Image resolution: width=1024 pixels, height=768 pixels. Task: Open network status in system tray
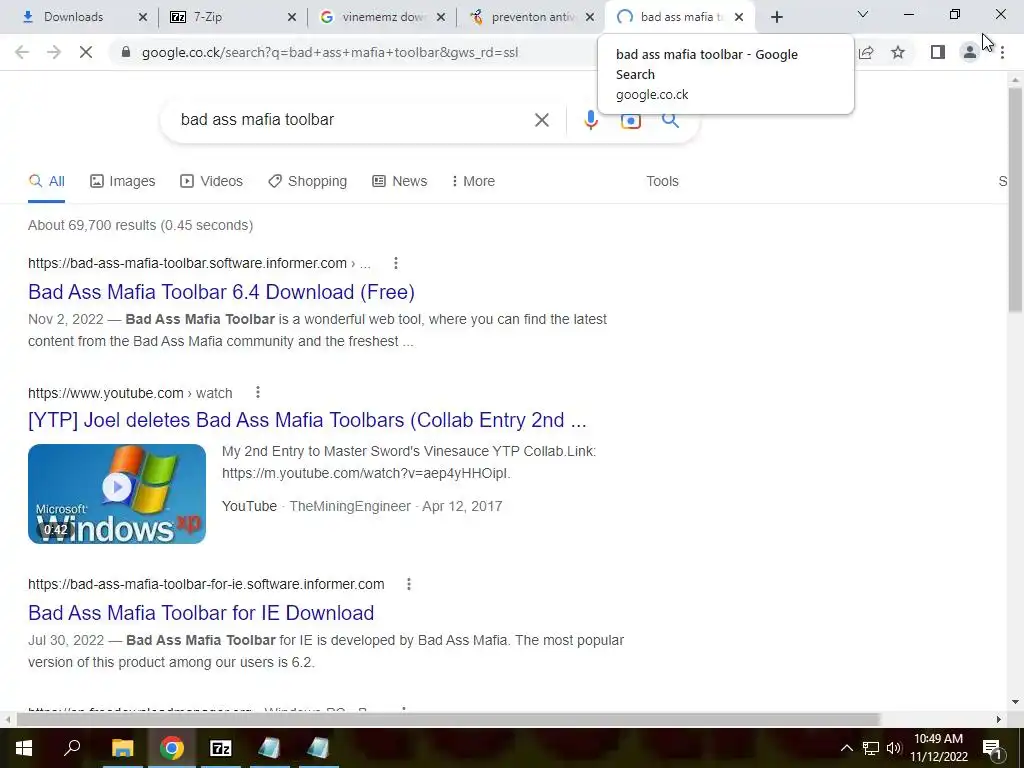[871, 748]
